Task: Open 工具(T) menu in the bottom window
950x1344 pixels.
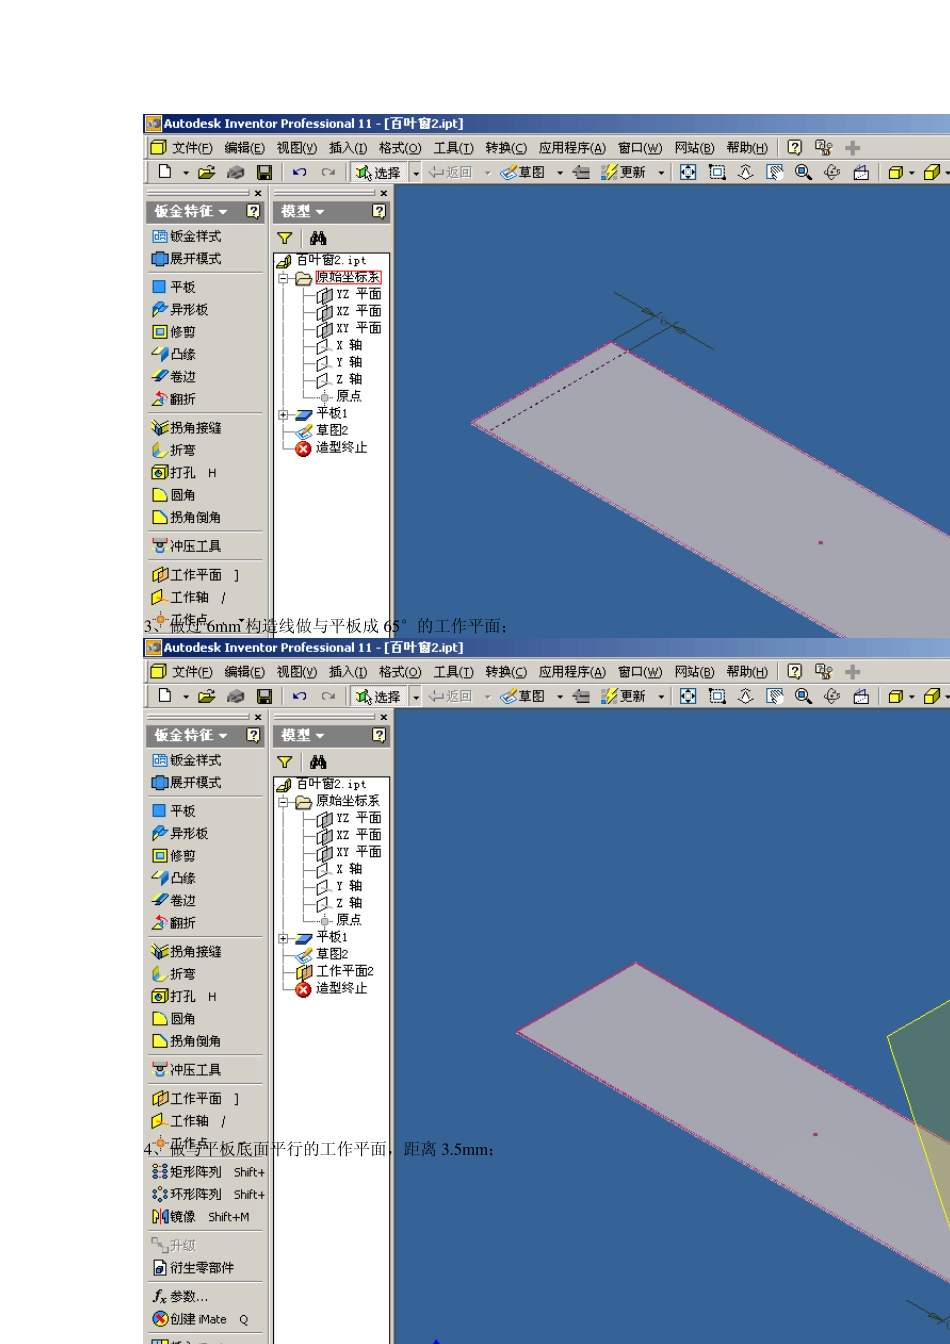Action: point(453,671)
